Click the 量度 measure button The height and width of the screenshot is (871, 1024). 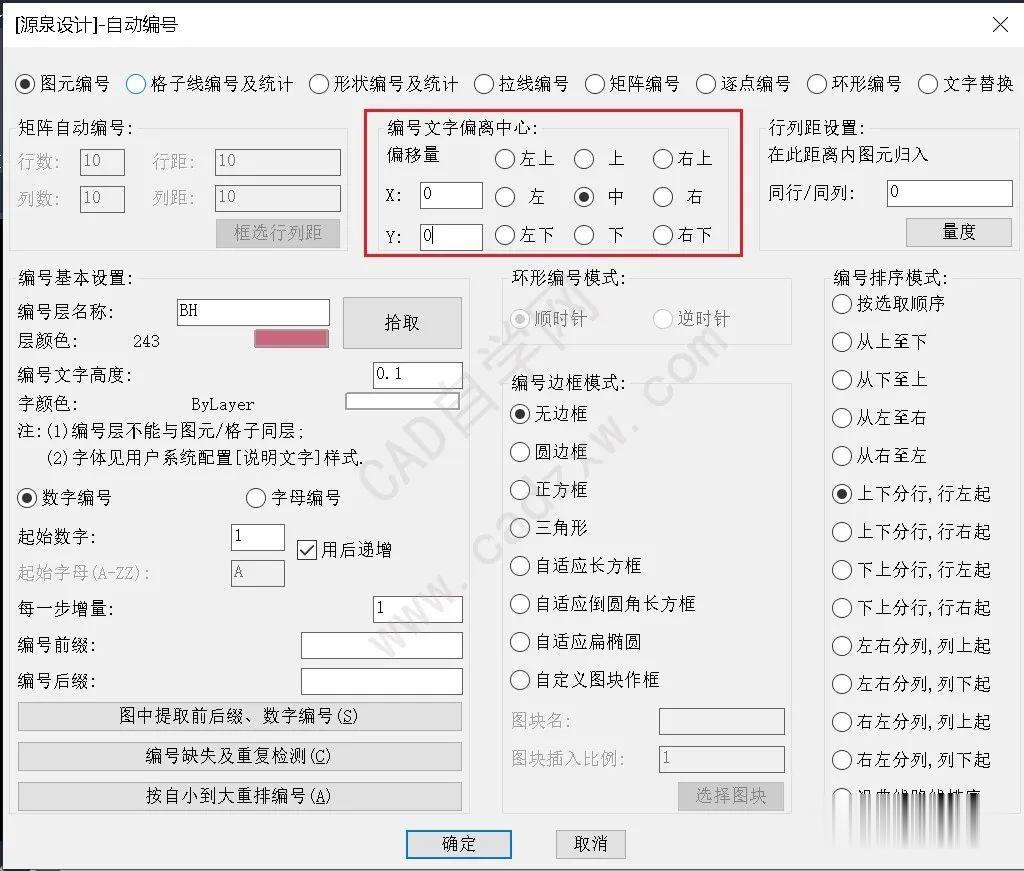(x=958, y=232)
